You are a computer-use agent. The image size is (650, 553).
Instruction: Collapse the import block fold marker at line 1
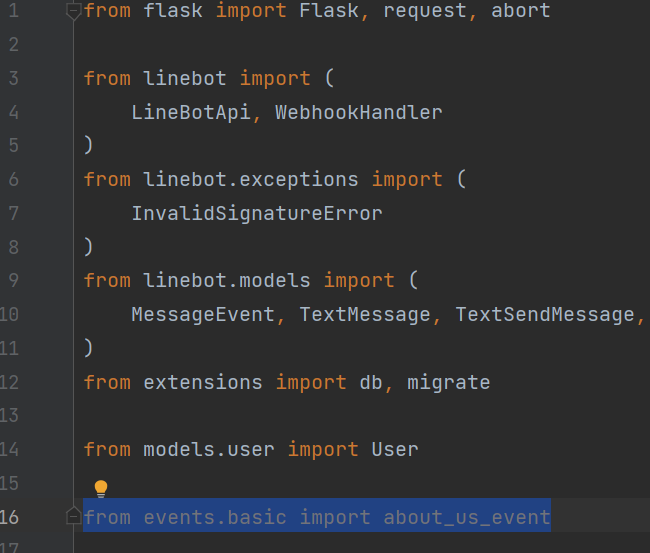click(x=73, y=12)
